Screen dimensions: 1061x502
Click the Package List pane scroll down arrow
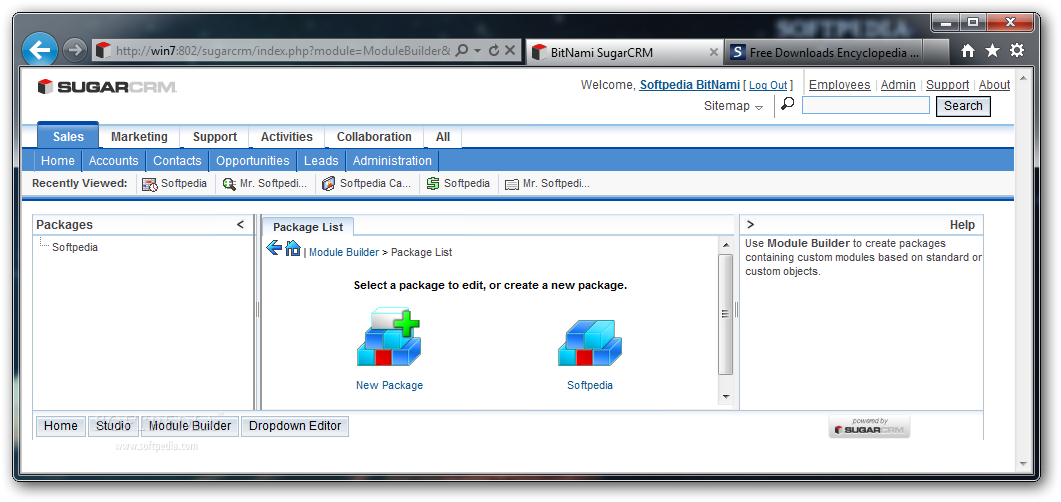(x=725, y=396)
